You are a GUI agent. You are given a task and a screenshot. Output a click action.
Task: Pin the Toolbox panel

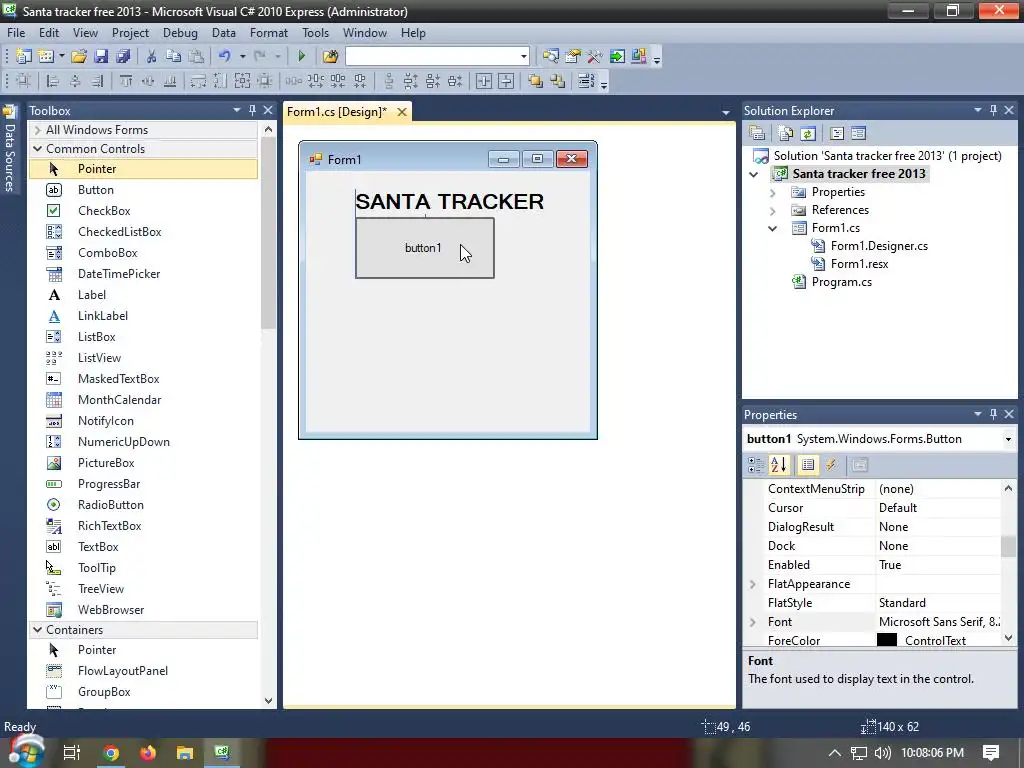[253, 110]
